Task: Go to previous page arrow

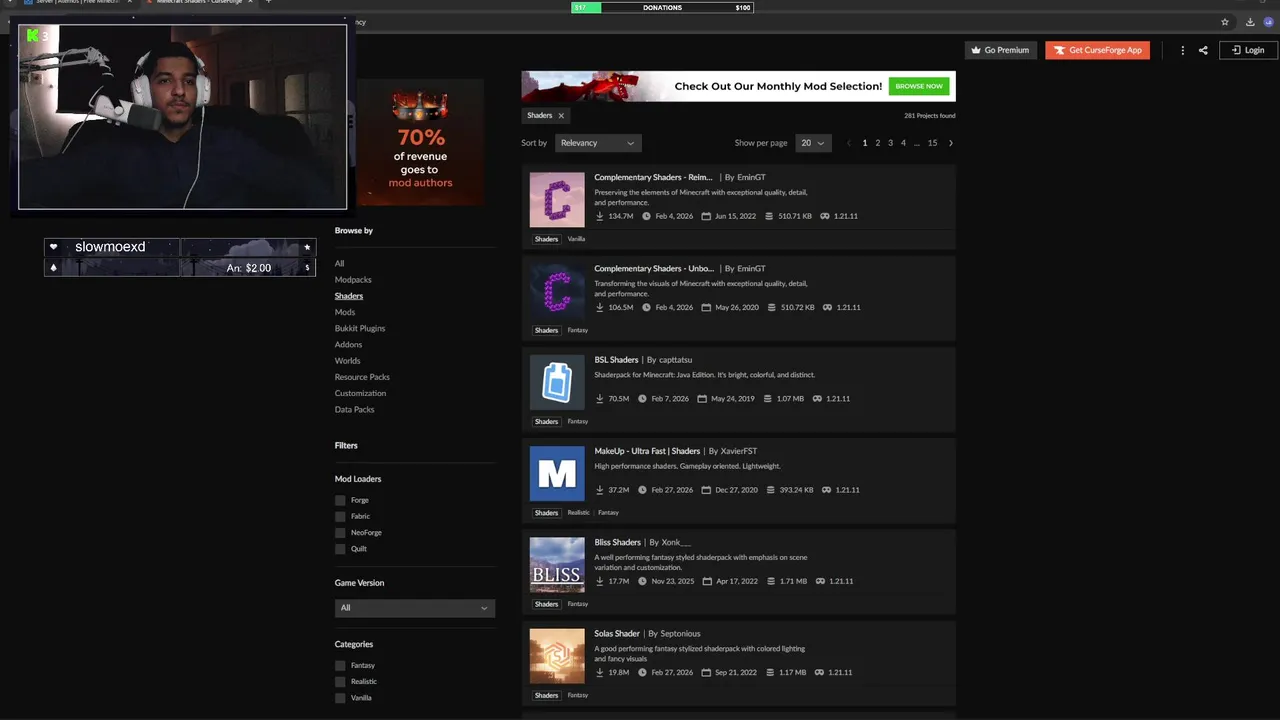Action: (849, 143)
